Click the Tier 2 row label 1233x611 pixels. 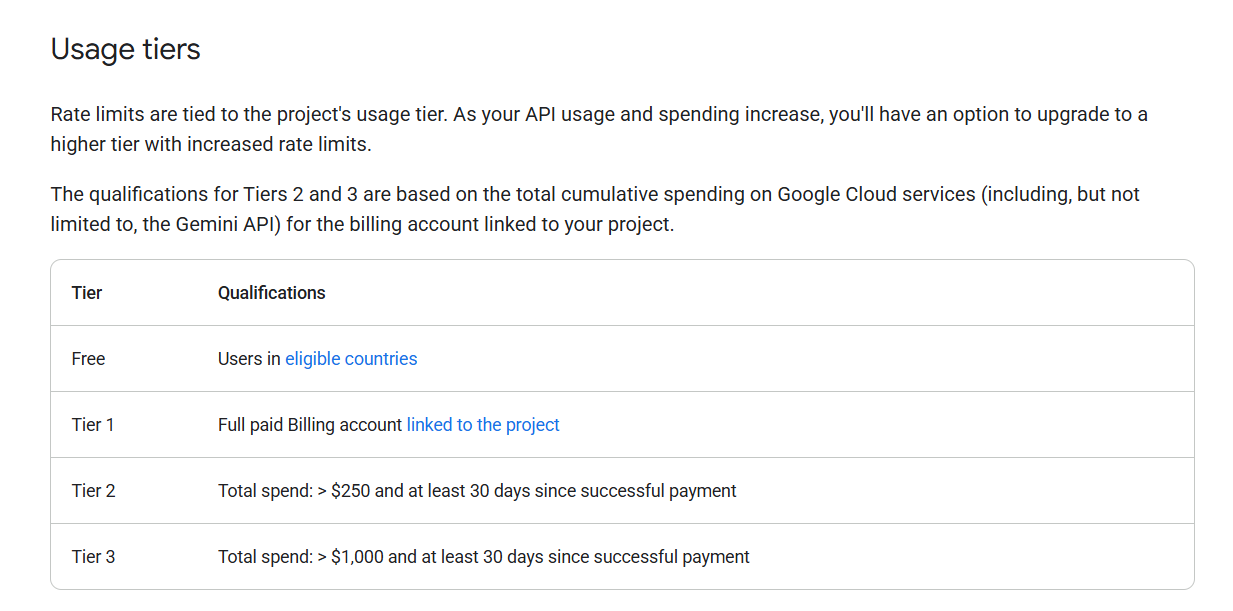pyautogui.click(x=93, y=491)
